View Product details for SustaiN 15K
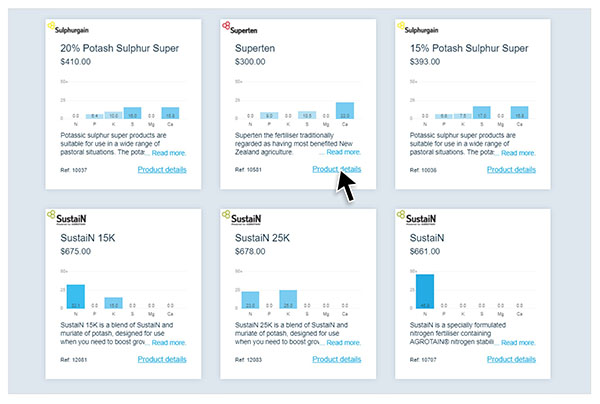Image resolution: width=600 pixels, height=404 pixels. [162, 358]
